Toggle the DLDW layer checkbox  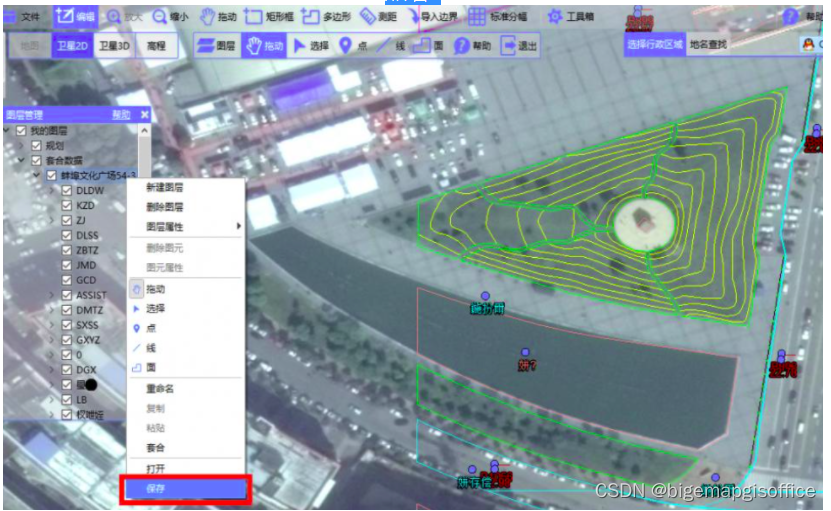(67, 190)
